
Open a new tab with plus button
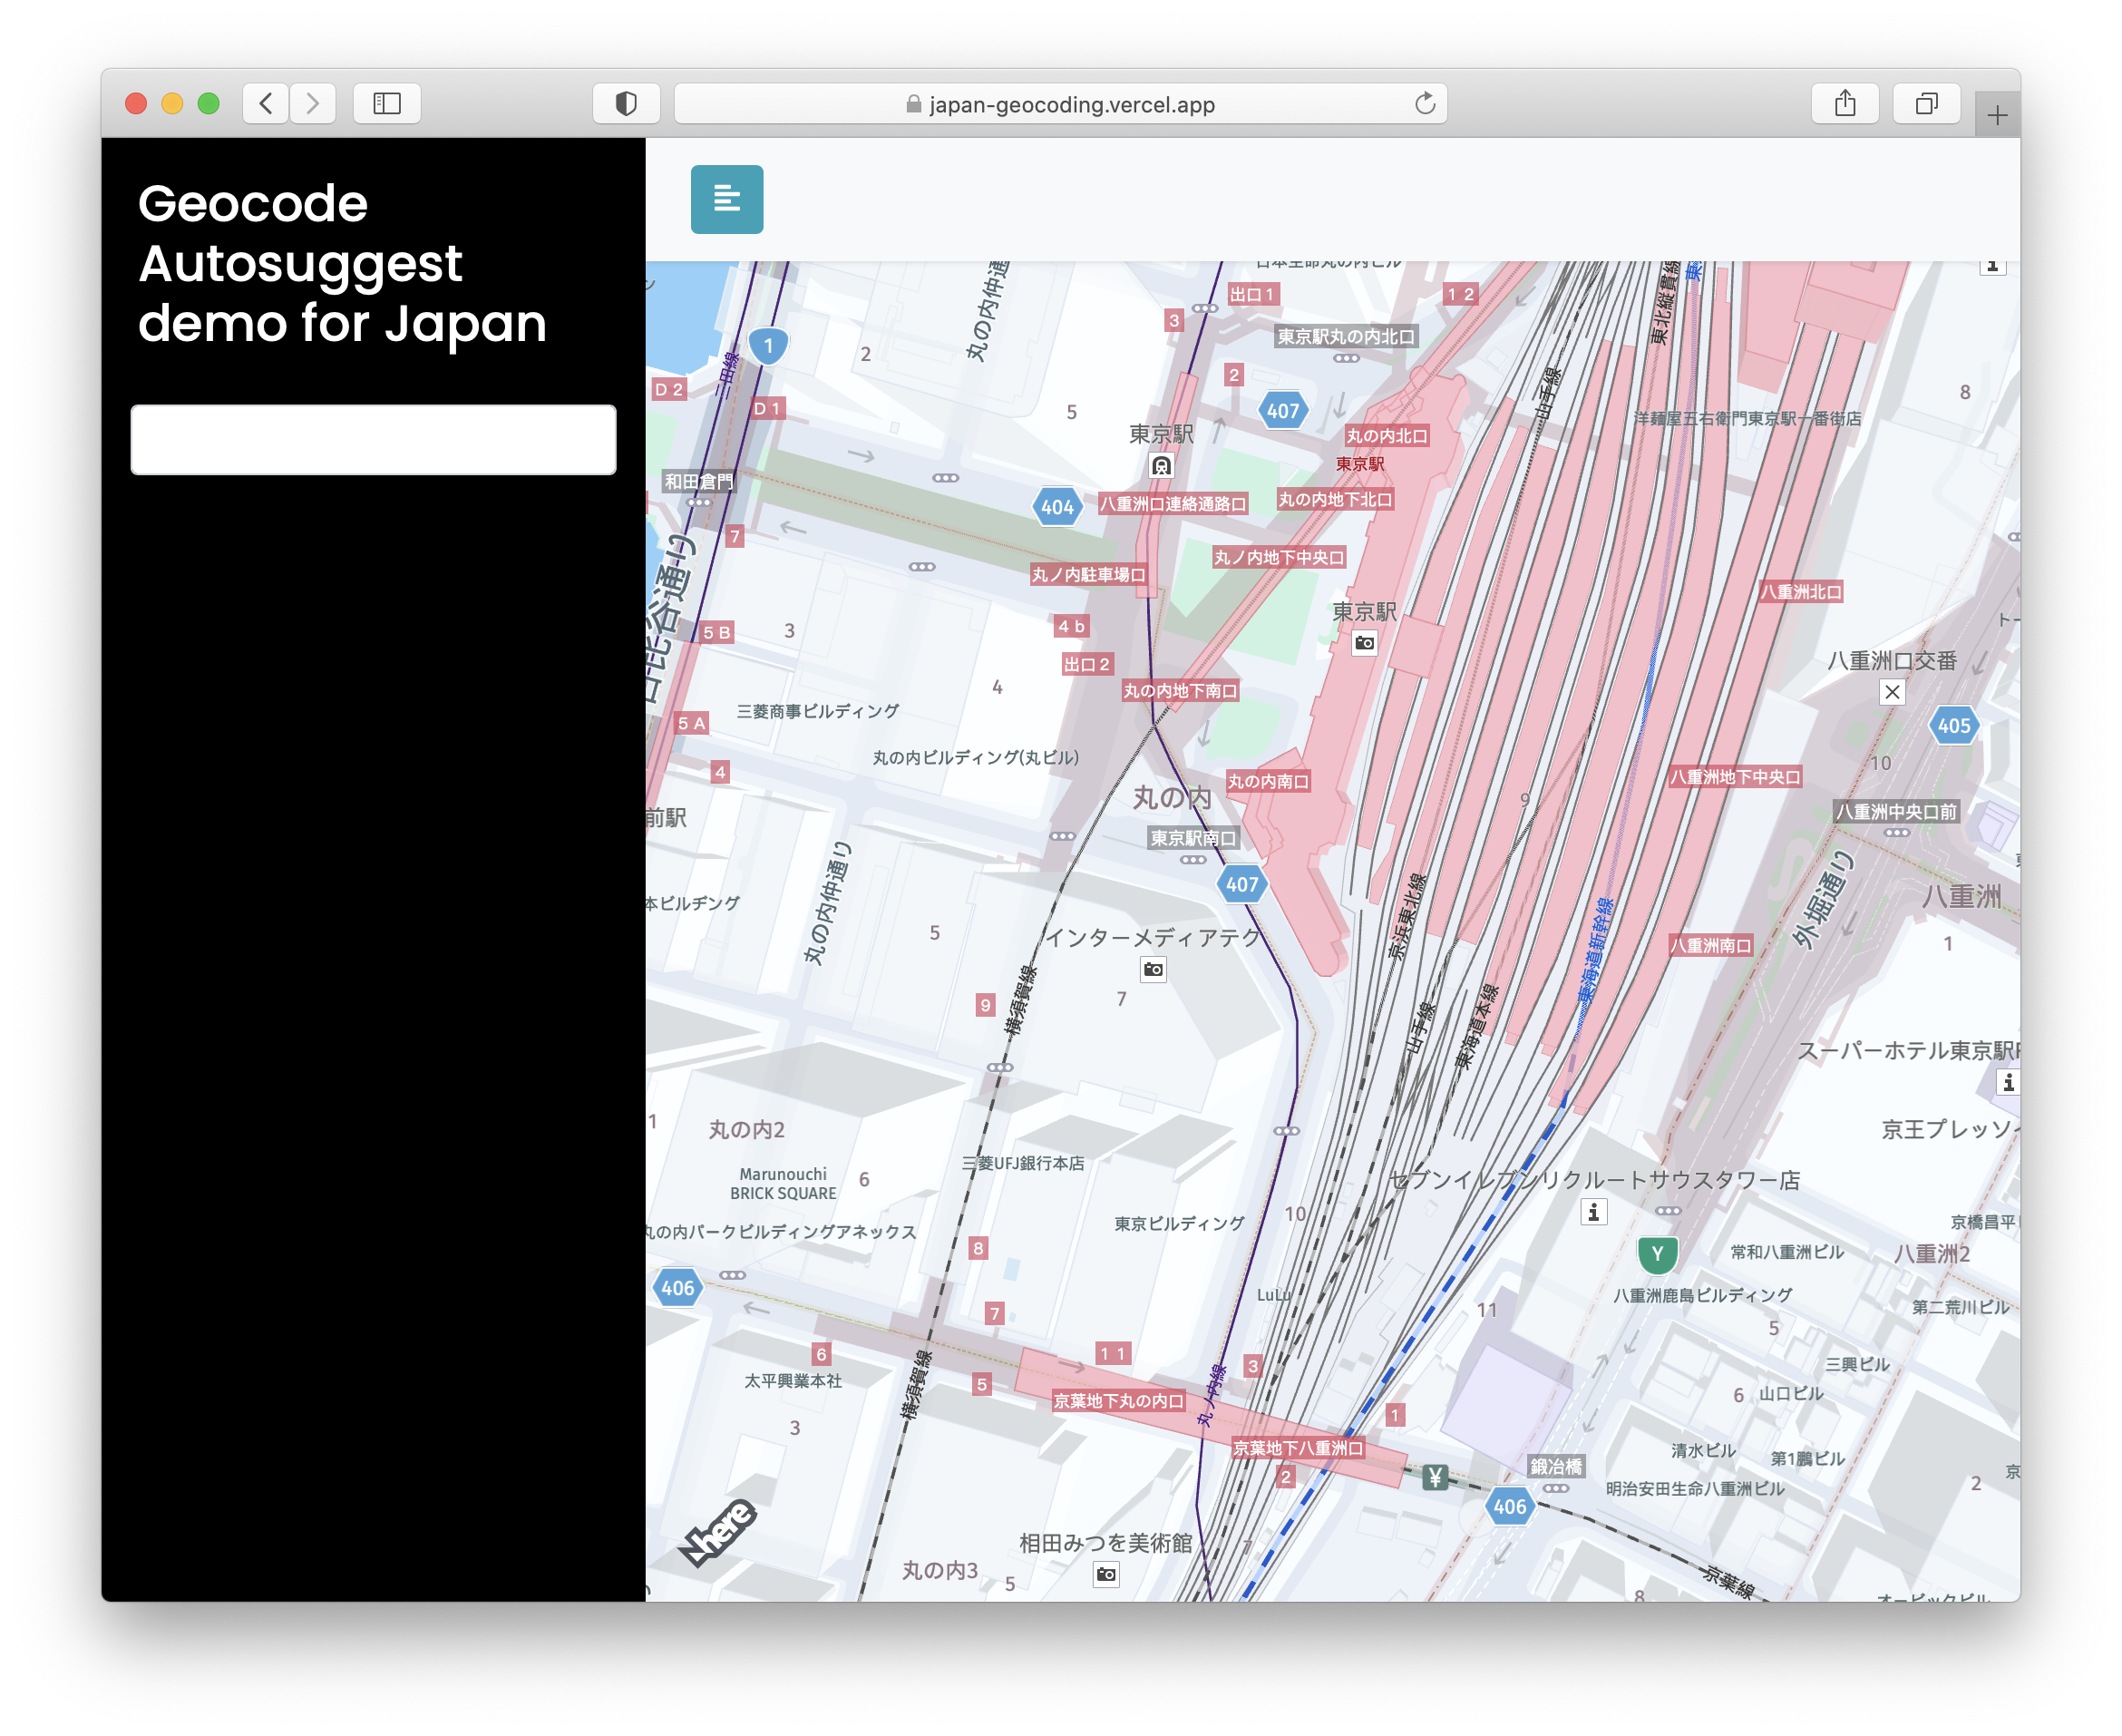[x=1997, y=116]
